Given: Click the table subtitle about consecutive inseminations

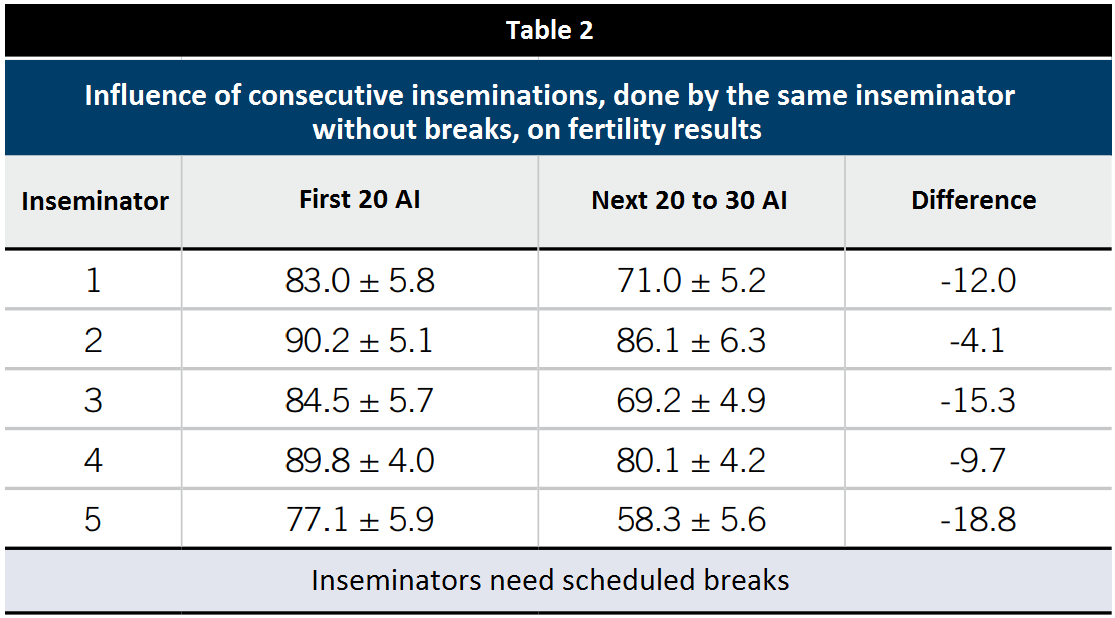Looking at the screenshot, I should coord(549,112).
